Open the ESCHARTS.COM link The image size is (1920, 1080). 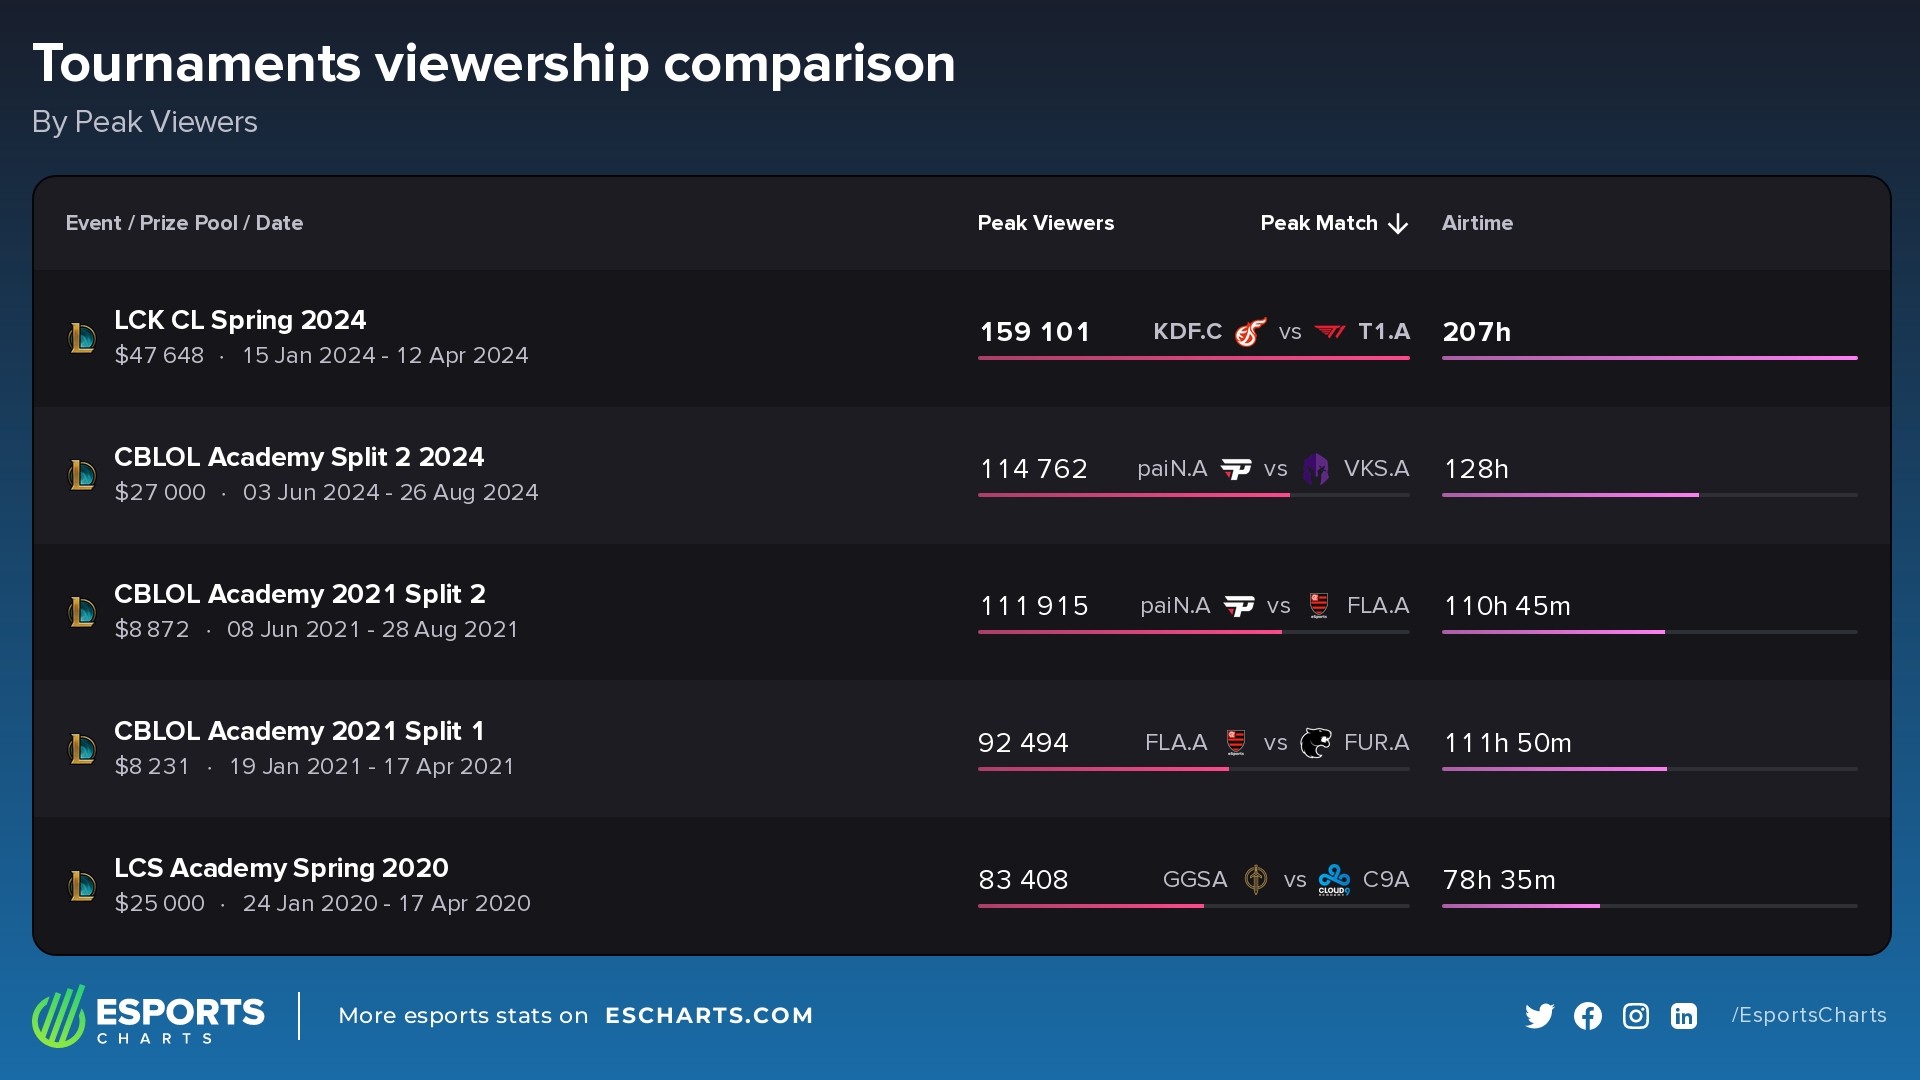click(x=710, y=1015)
